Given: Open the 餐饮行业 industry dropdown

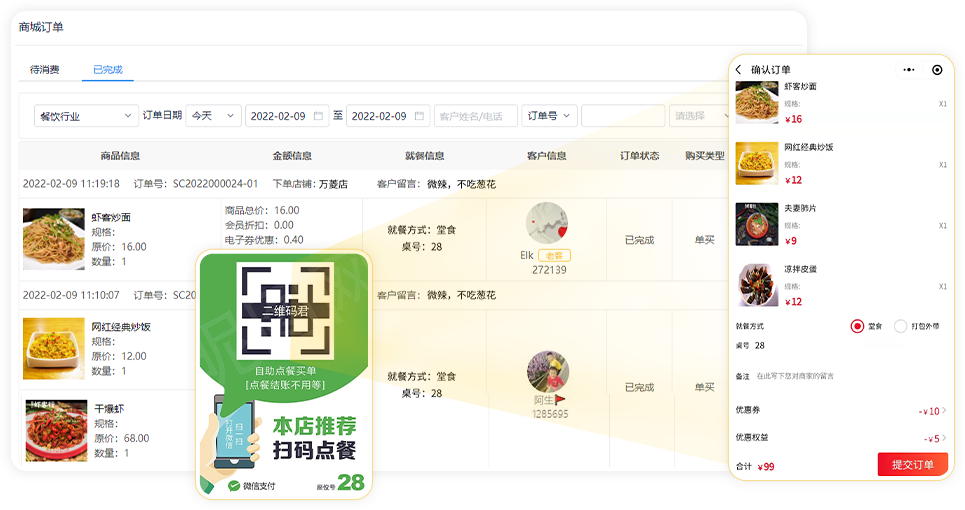Looking at the screenshot, I should pyautogui.click(x=86, y=116).
